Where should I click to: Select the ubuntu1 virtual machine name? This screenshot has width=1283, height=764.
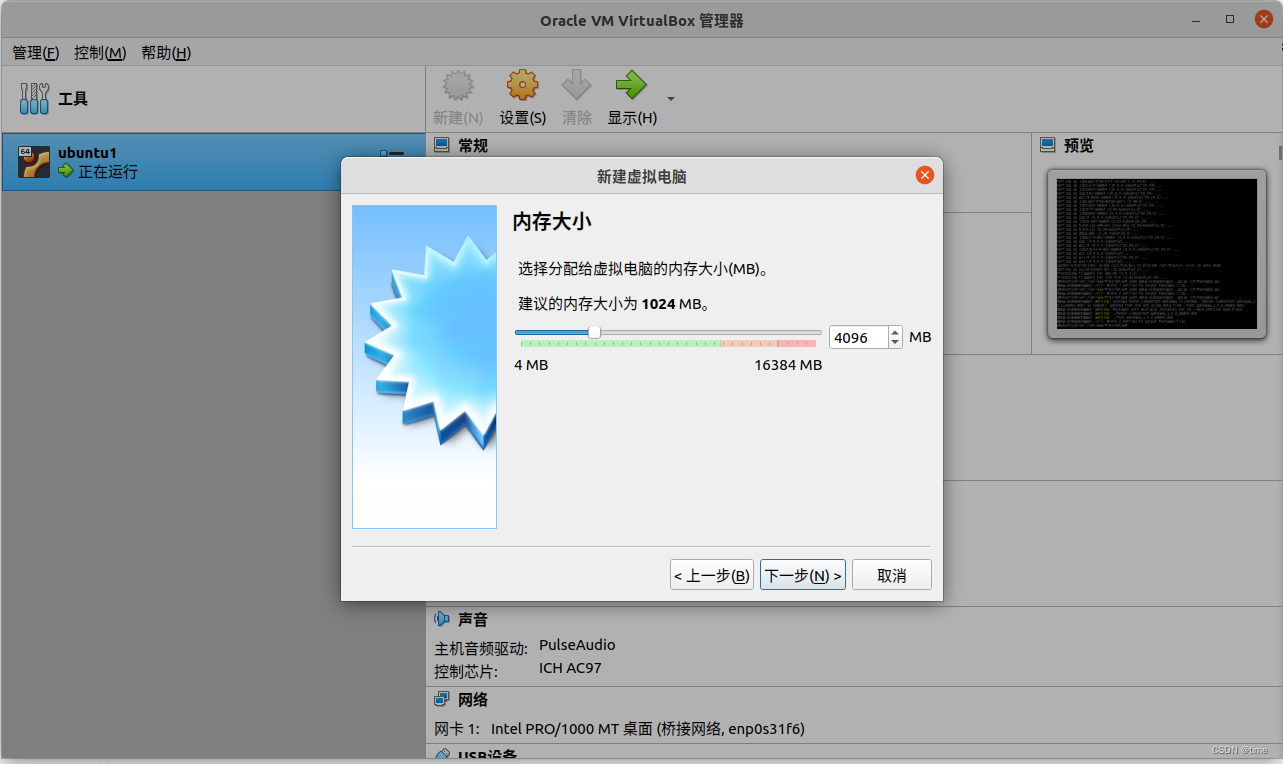tap(88, 153)
